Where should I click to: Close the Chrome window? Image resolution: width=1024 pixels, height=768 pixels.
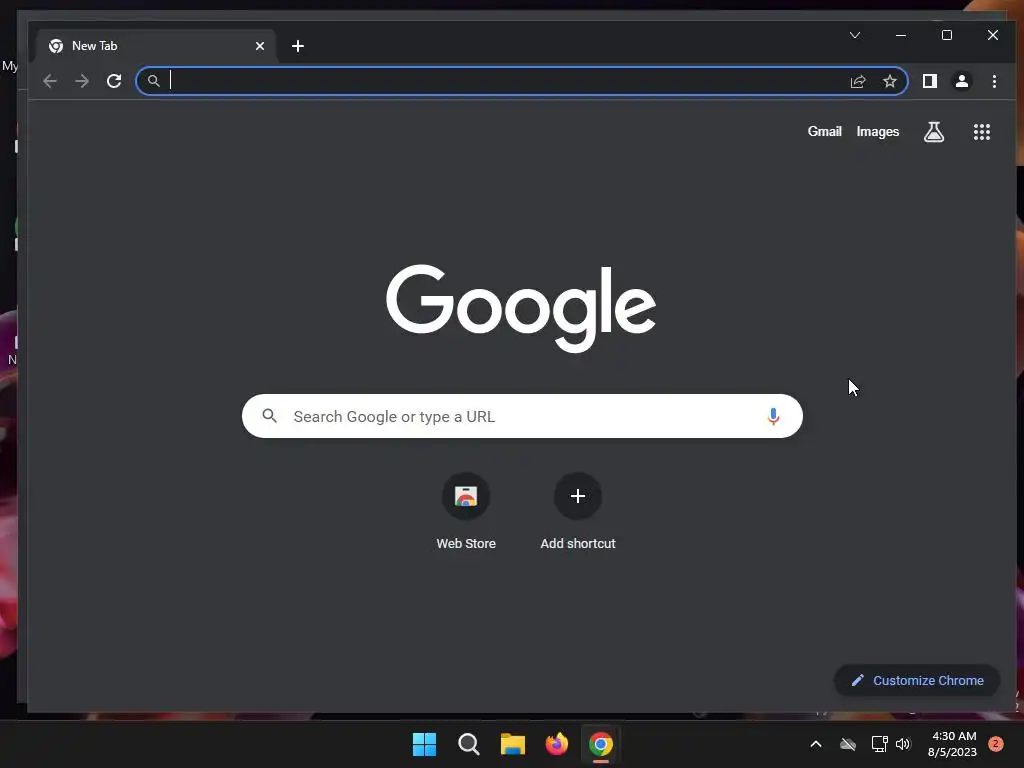click(993, 35)
